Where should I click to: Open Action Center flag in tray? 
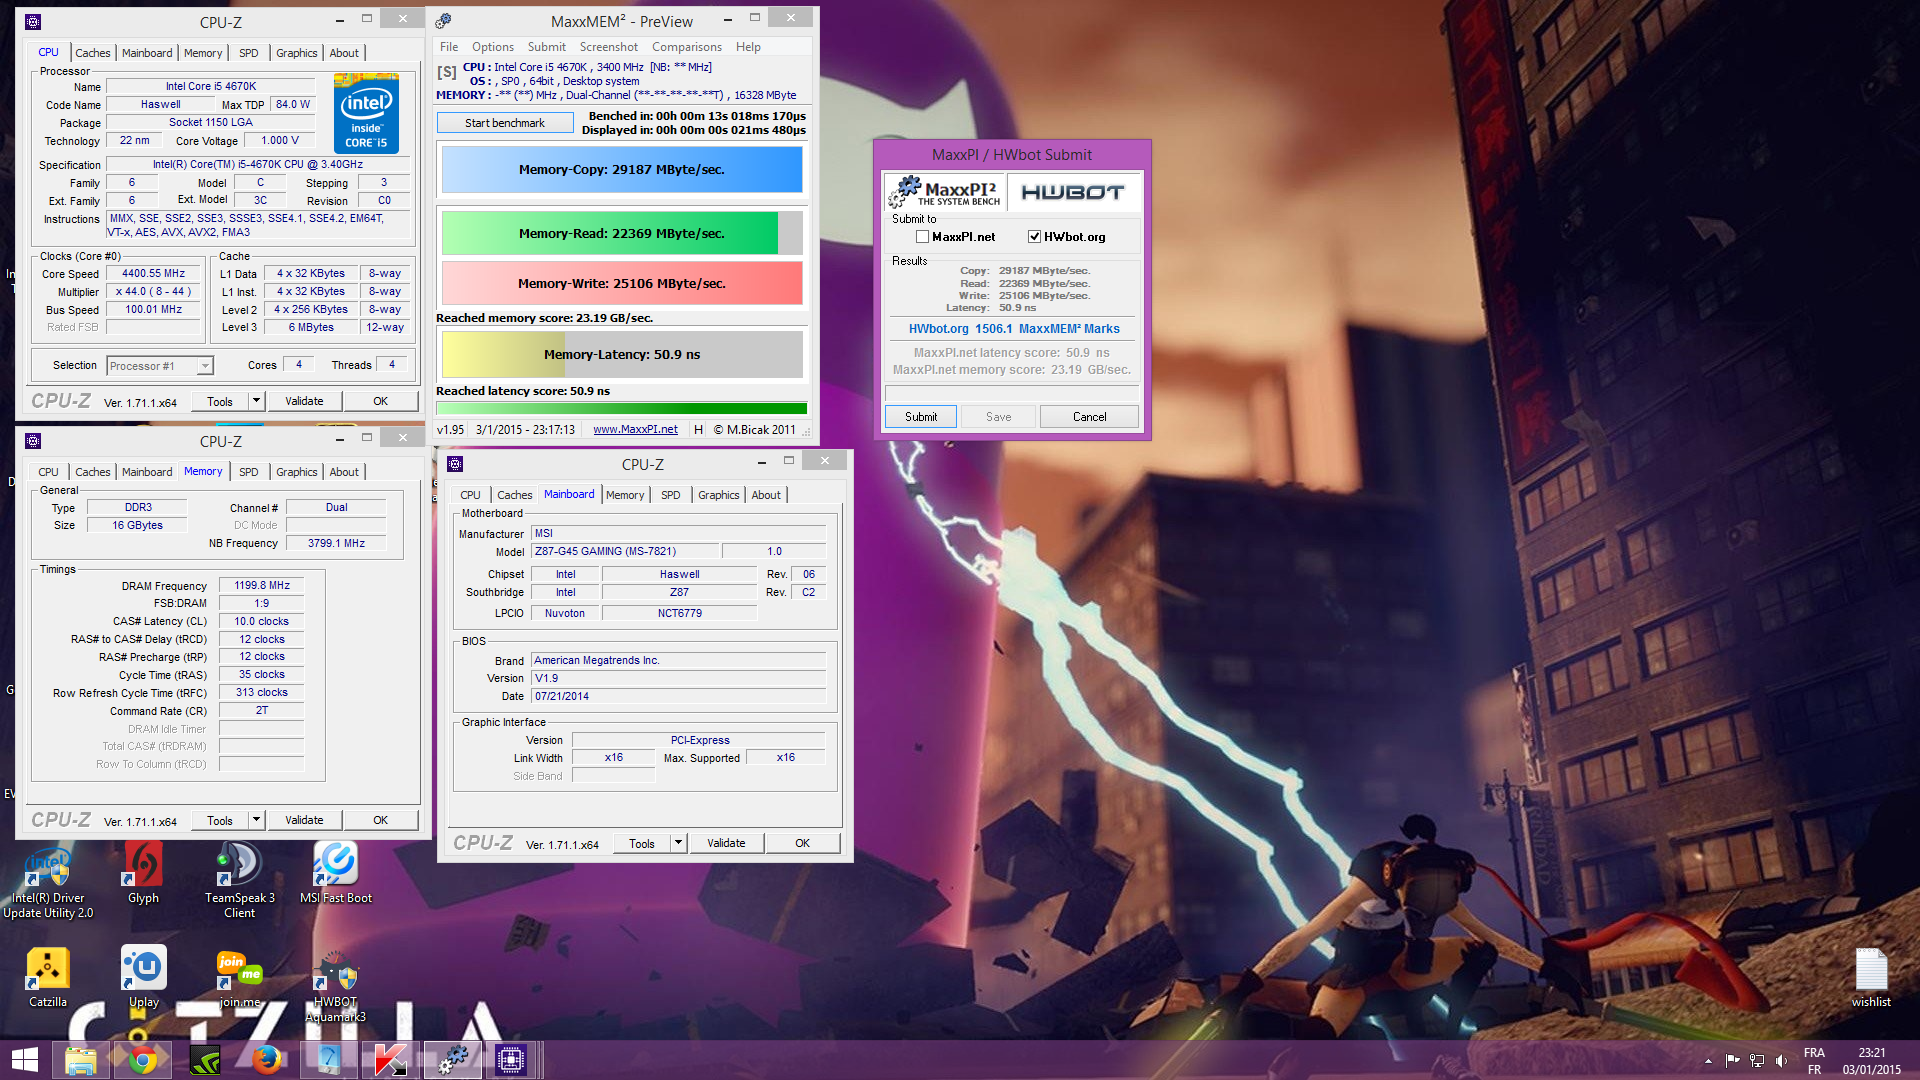click(1733, 1060)
